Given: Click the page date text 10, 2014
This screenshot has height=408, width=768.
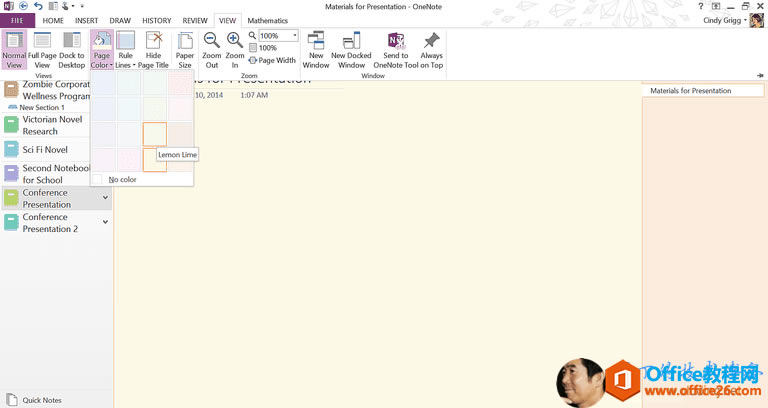Looking at the screenshot, I should [209, 95].
